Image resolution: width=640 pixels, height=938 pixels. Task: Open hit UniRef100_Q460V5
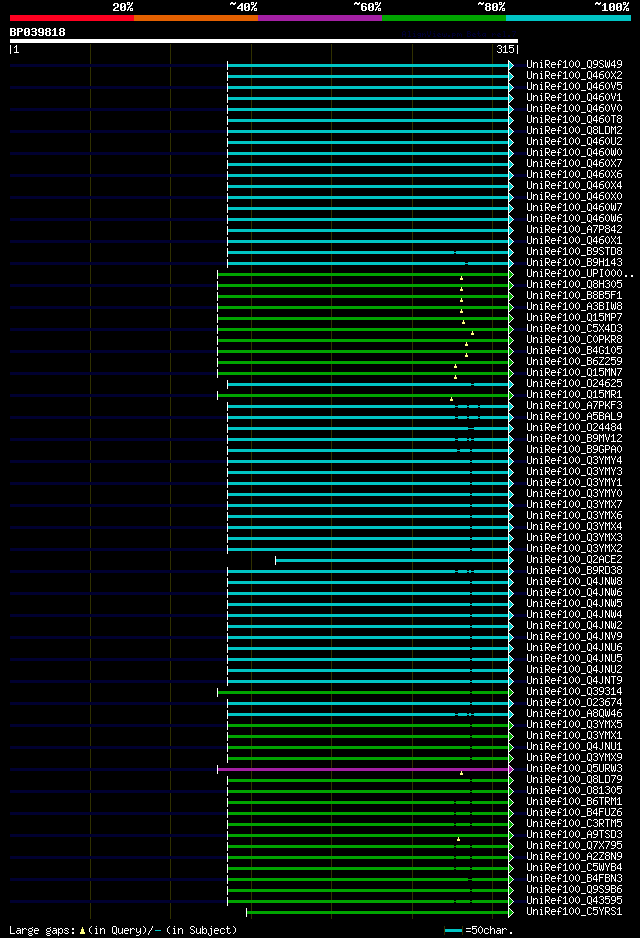coord(574,86)
